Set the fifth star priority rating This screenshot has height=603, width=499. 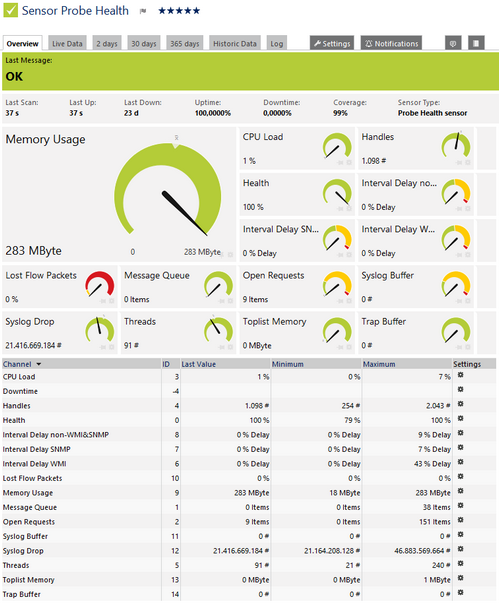196,11
